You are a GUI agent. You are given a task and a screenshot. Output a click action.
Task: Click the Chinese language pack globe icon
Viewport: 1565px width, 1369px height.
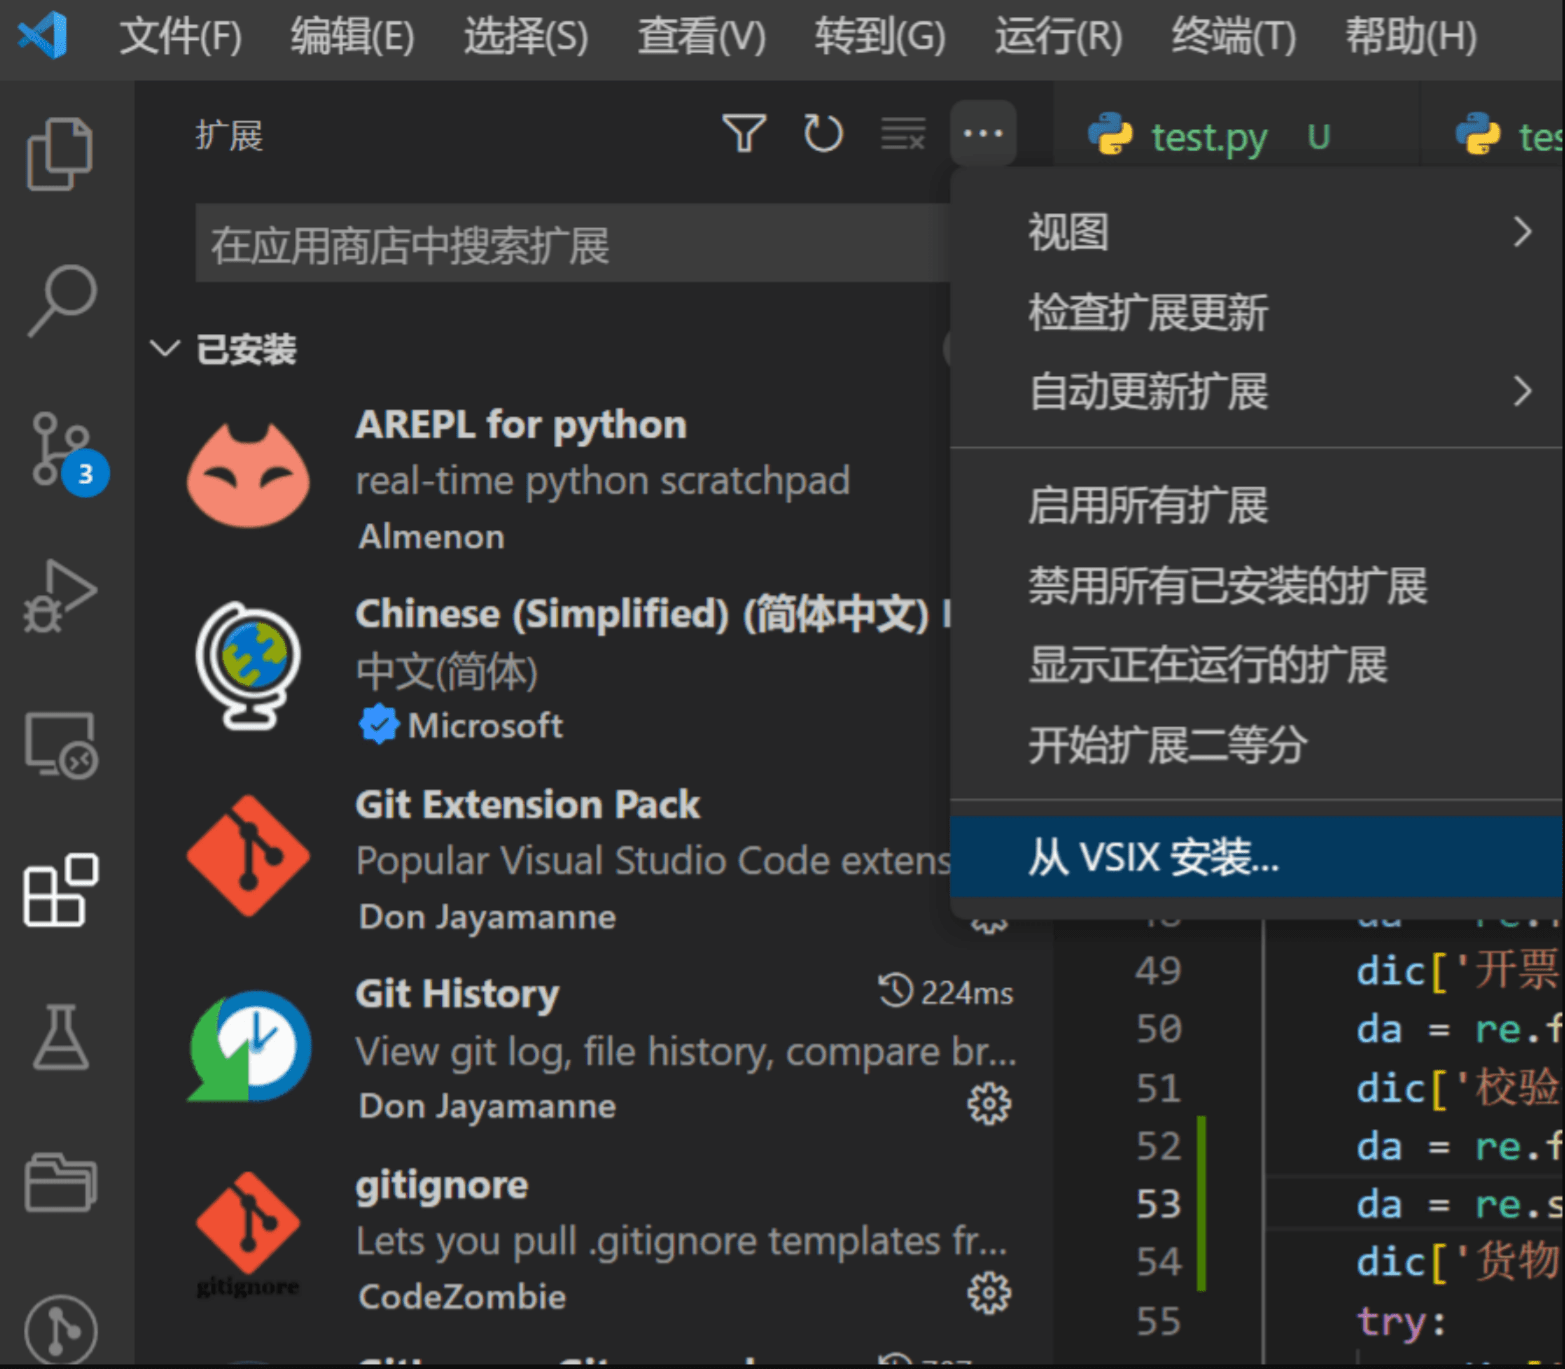[248, 665]
